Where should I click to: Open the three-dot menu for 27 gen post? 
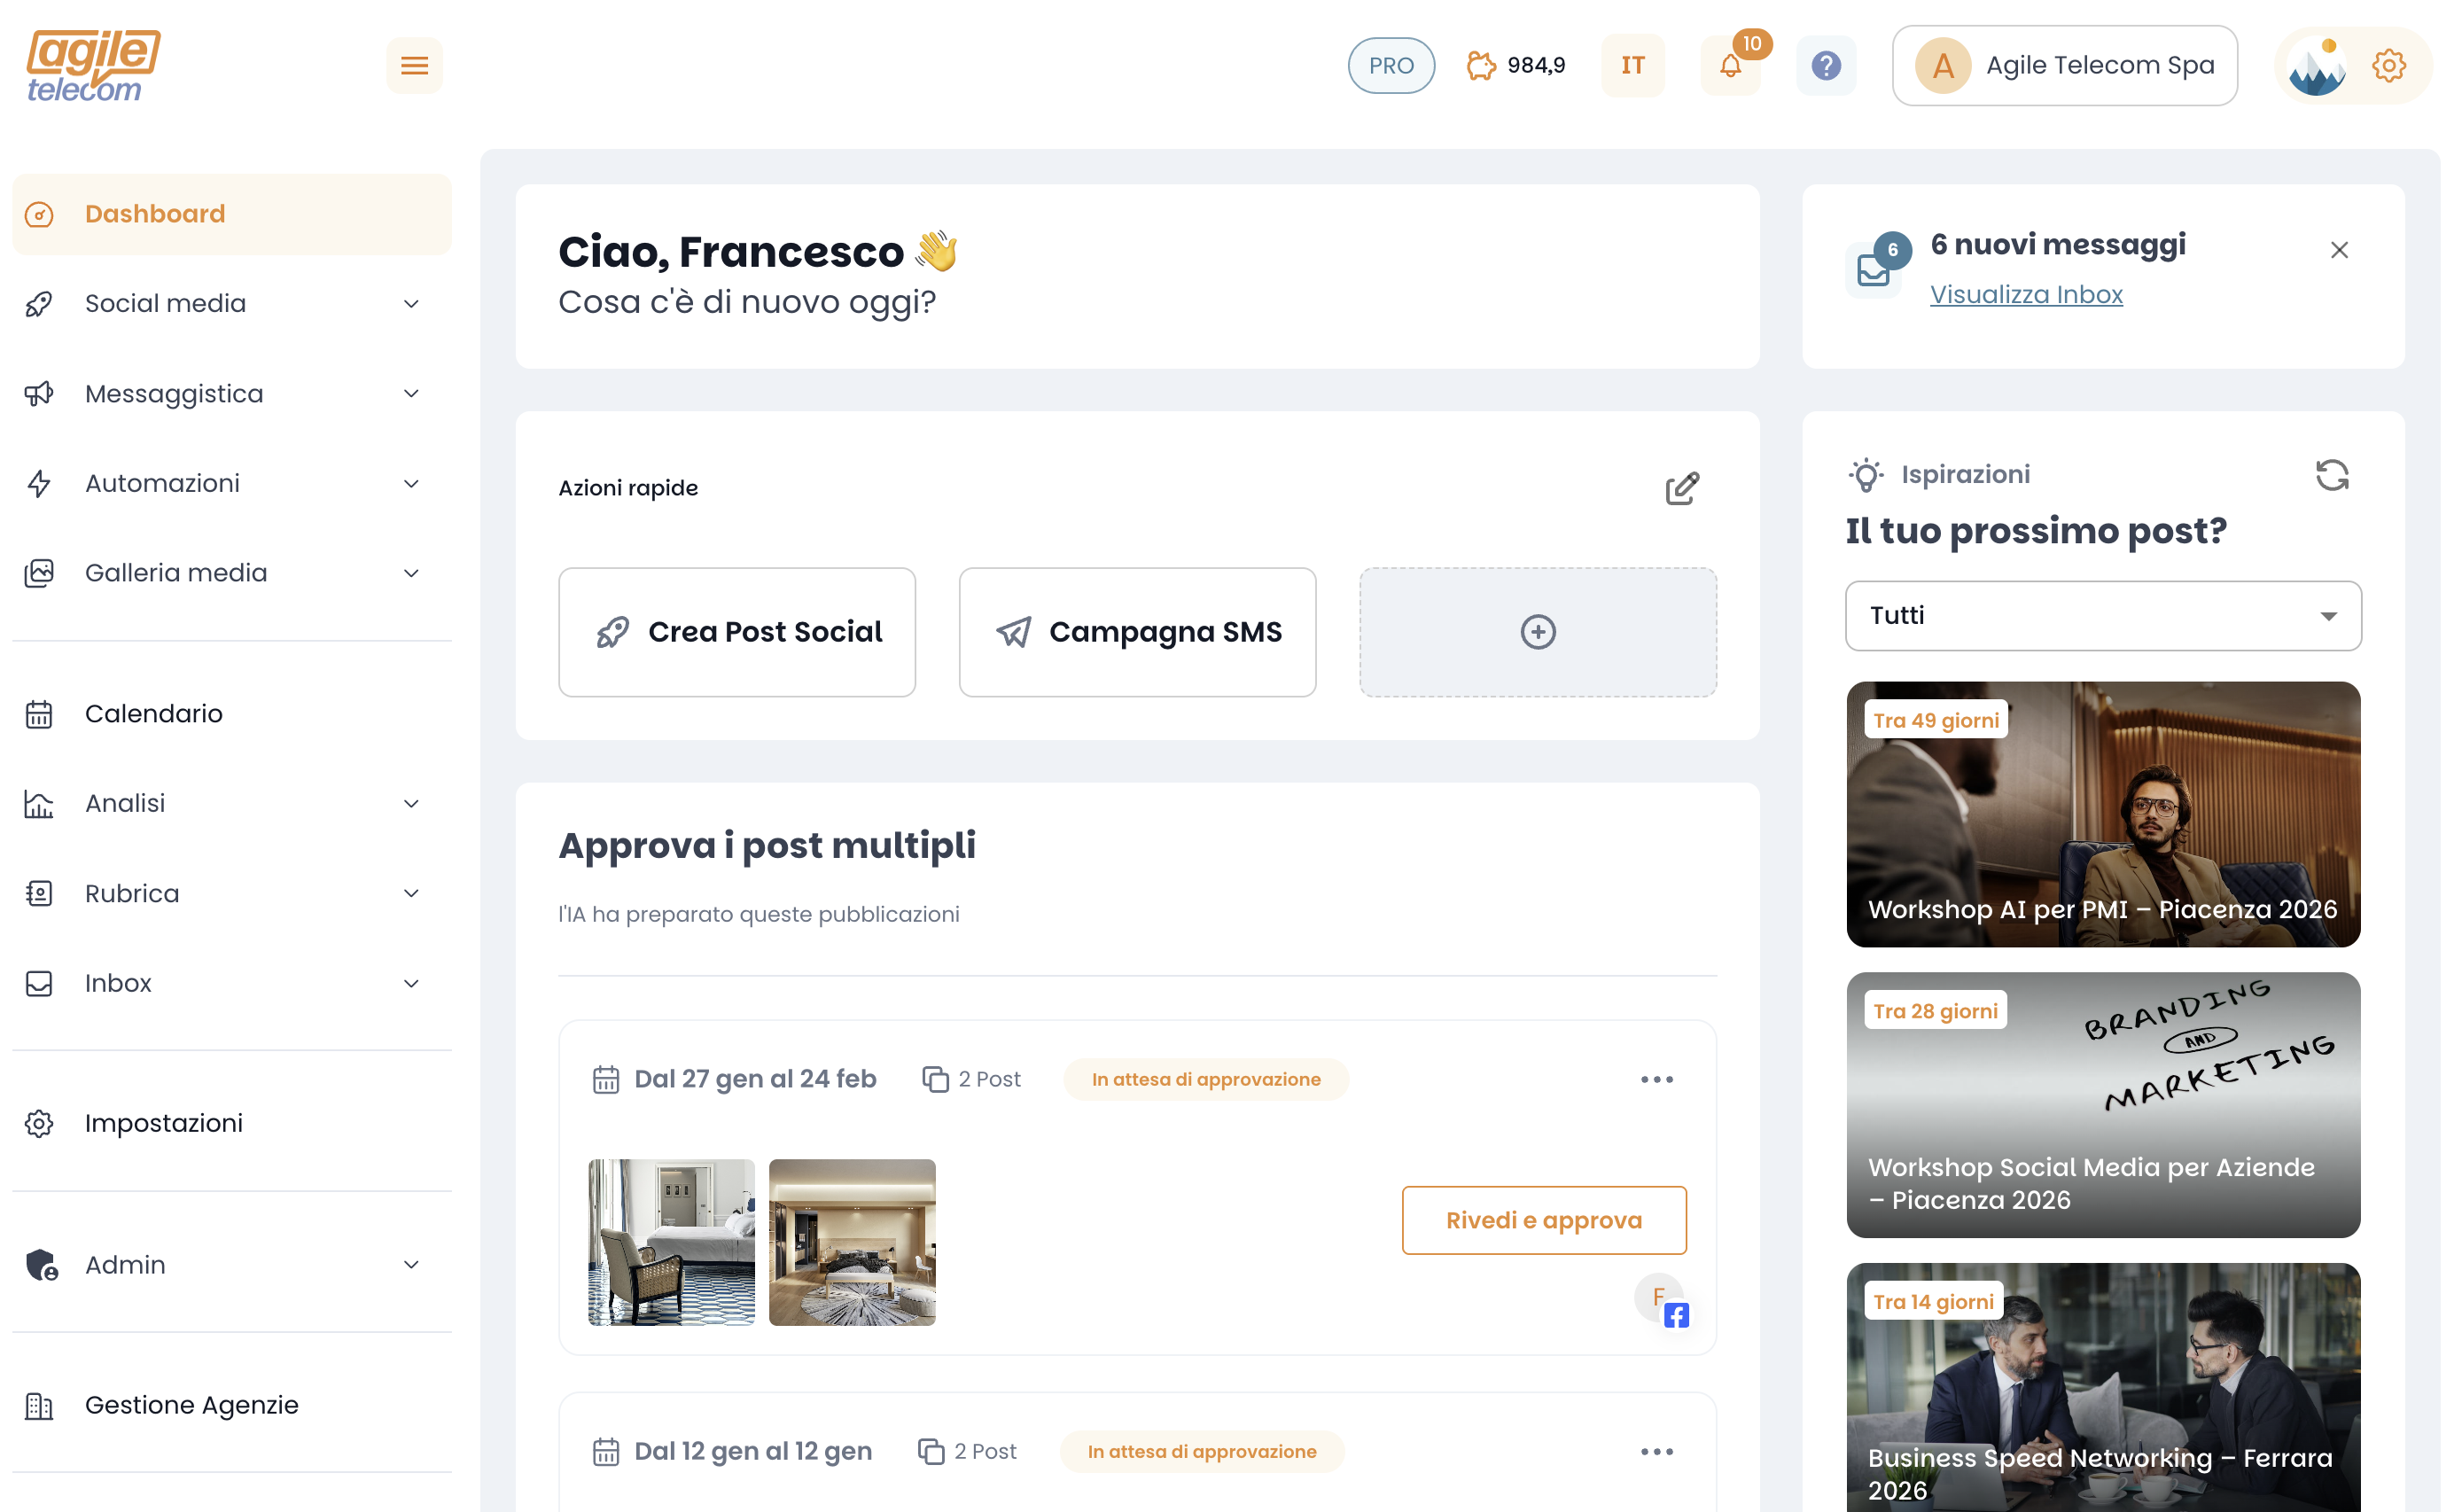click(1656, 1079)
